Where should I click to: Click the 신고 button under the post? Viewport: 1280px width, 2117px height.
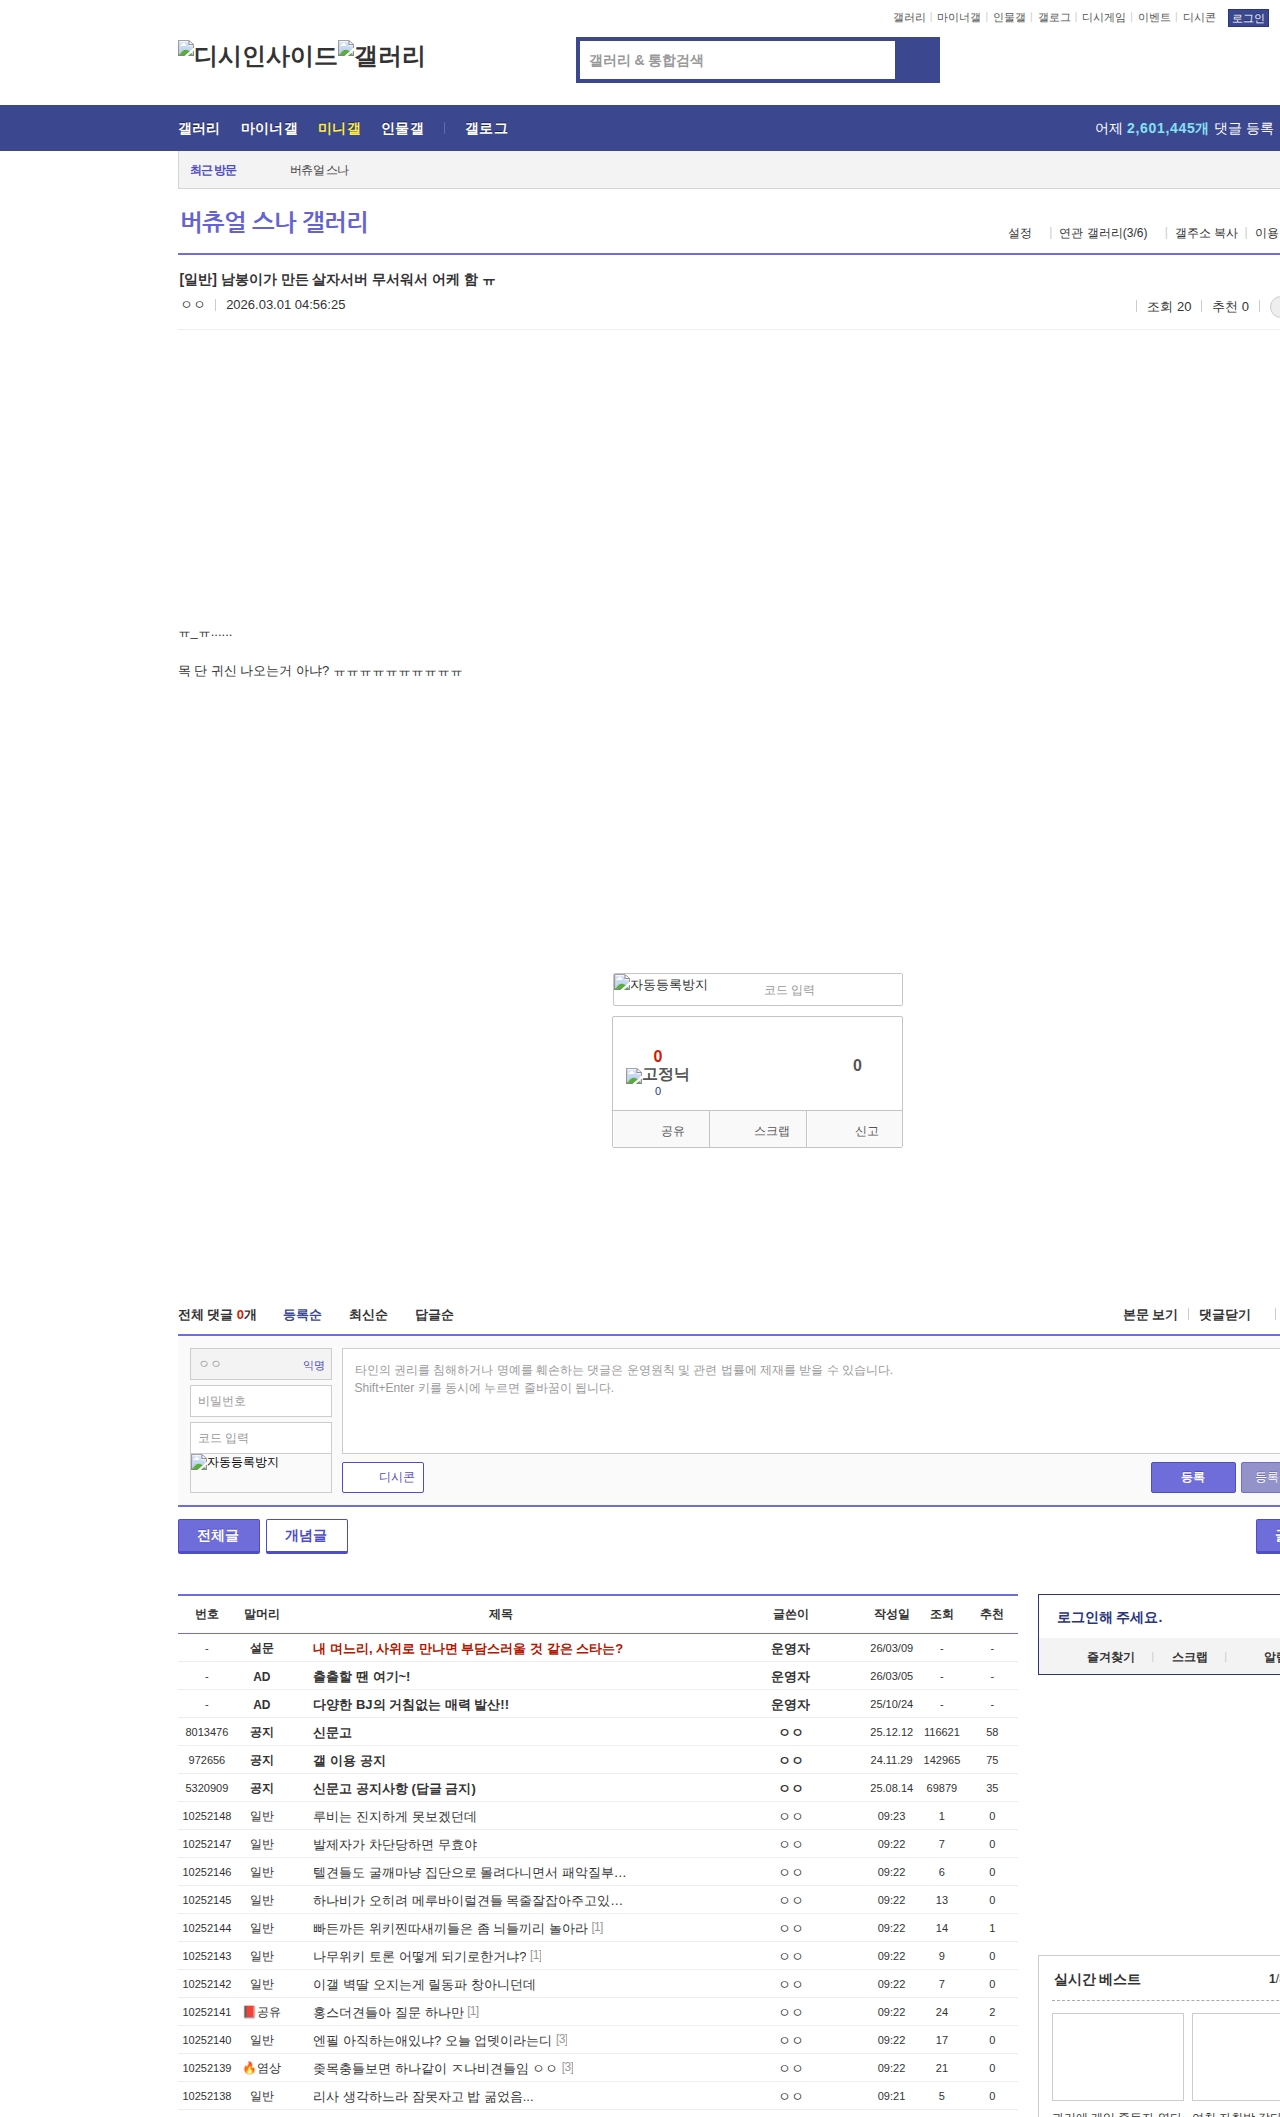tap(854, 1131)
